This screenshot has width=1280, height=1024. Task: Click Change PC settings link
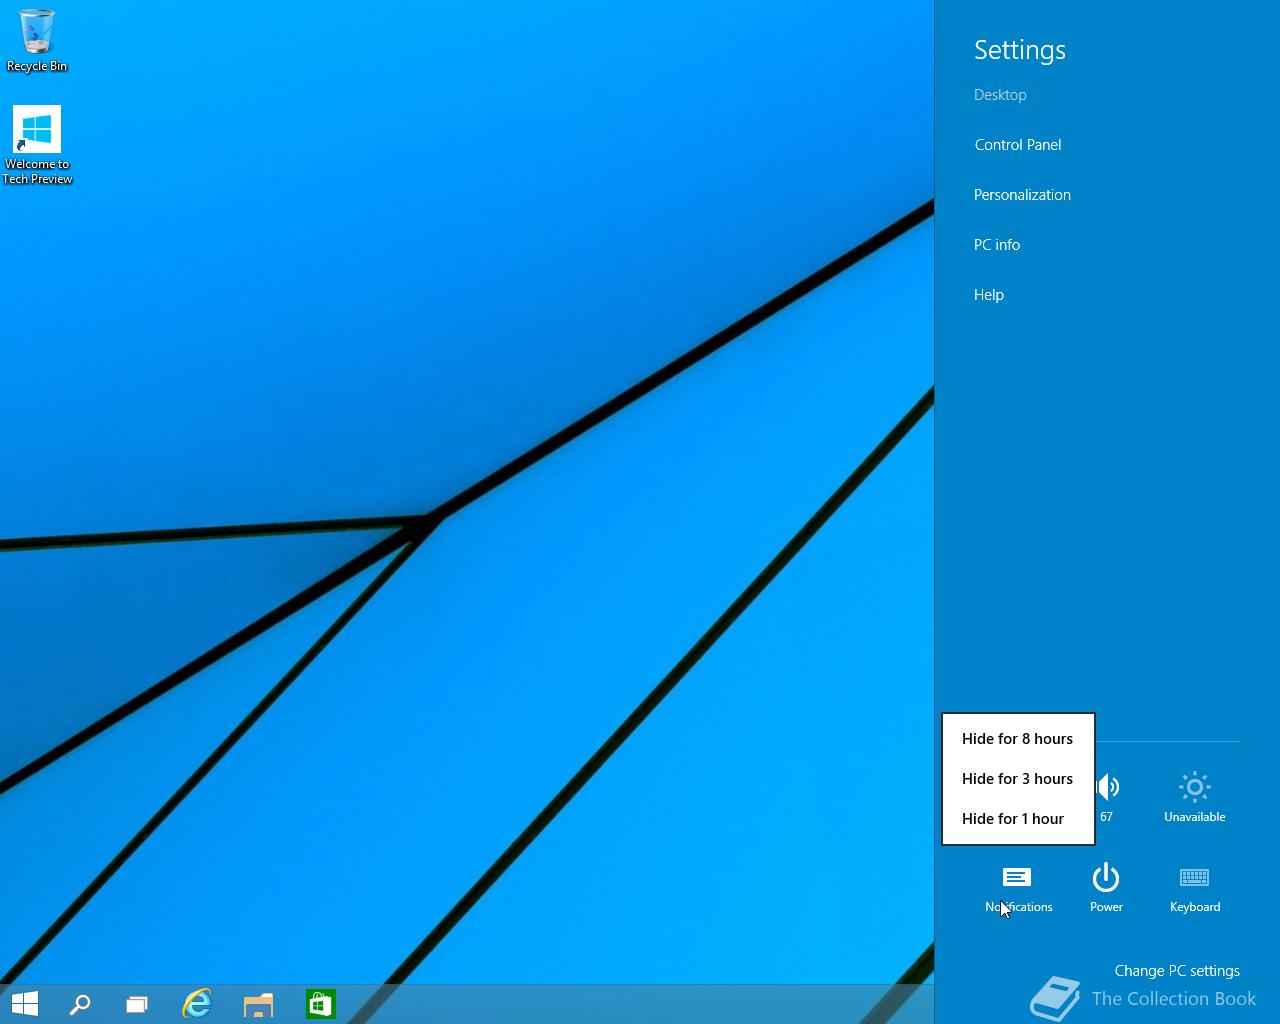(1177, 971)
